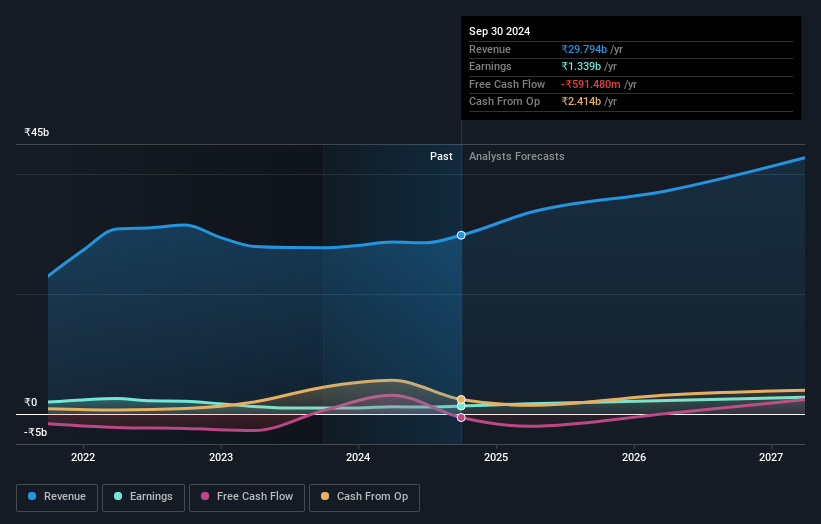Click the teal Earnings data point marker
Screen dimensions: 821x524
(x=461, y=406)
